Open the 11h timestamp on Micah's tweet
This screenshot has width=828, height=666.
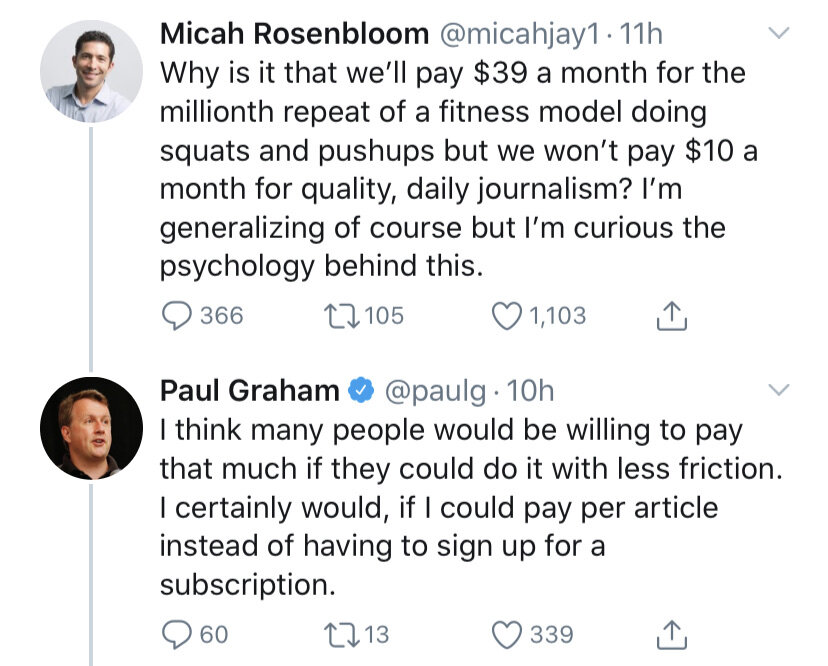point(642,34)
